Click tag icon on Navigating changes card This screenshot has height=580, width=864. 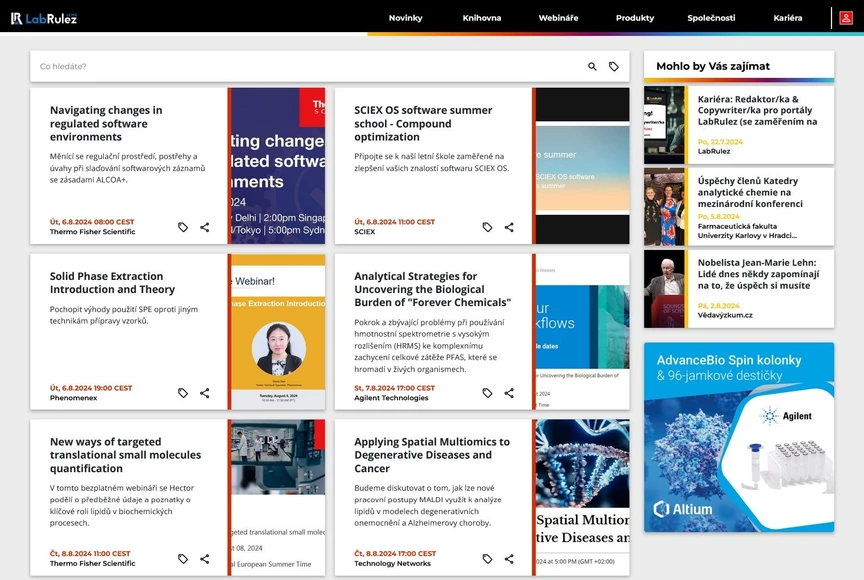pyautogui.click(x=183, y=227)
